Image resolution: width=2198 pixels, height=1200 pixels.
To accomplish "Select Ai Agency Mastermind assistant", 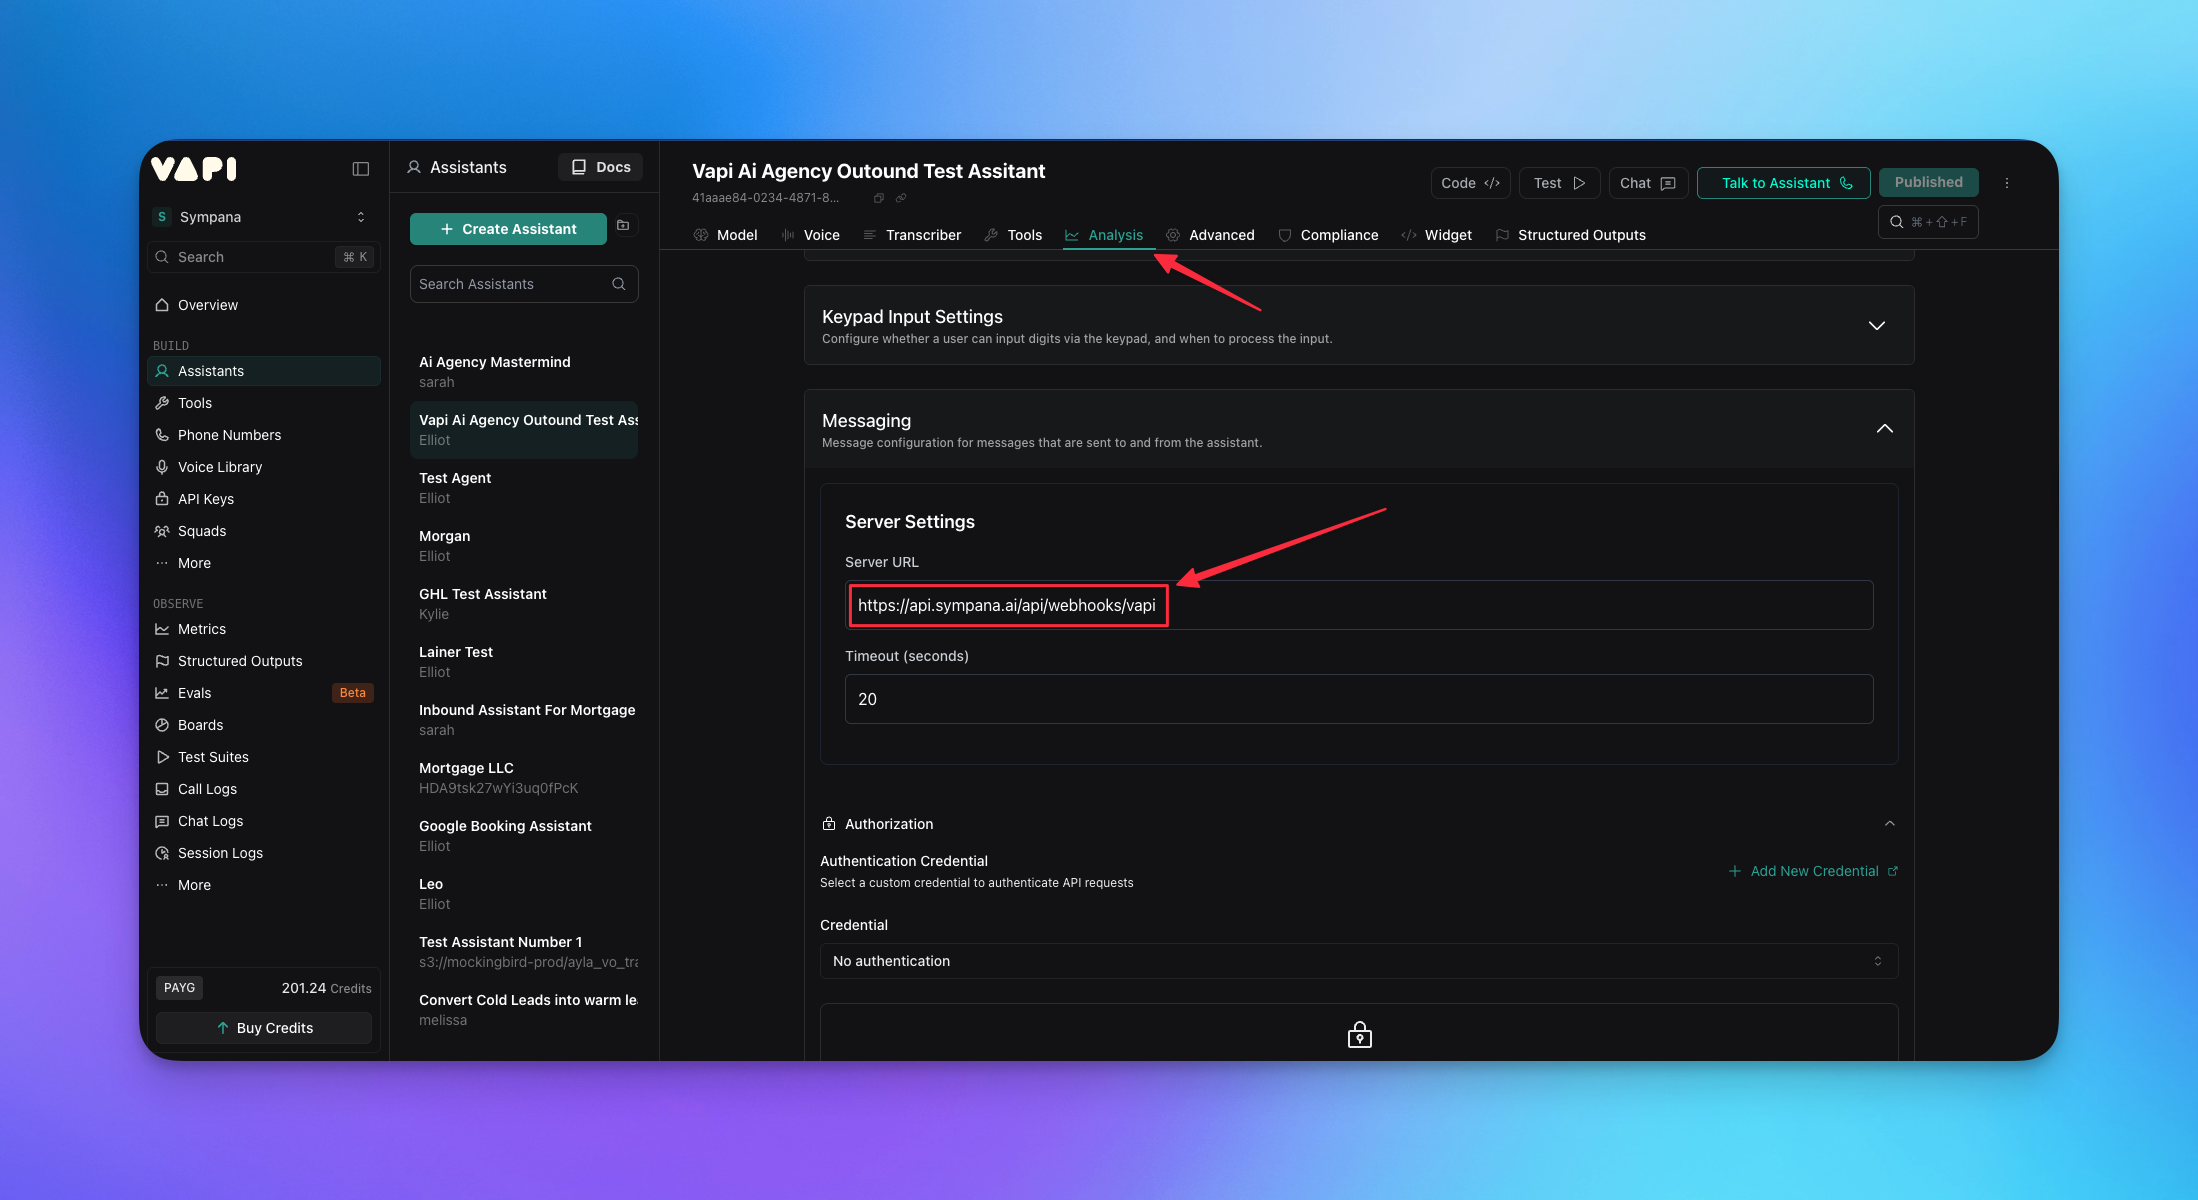I will pos(524,372).
